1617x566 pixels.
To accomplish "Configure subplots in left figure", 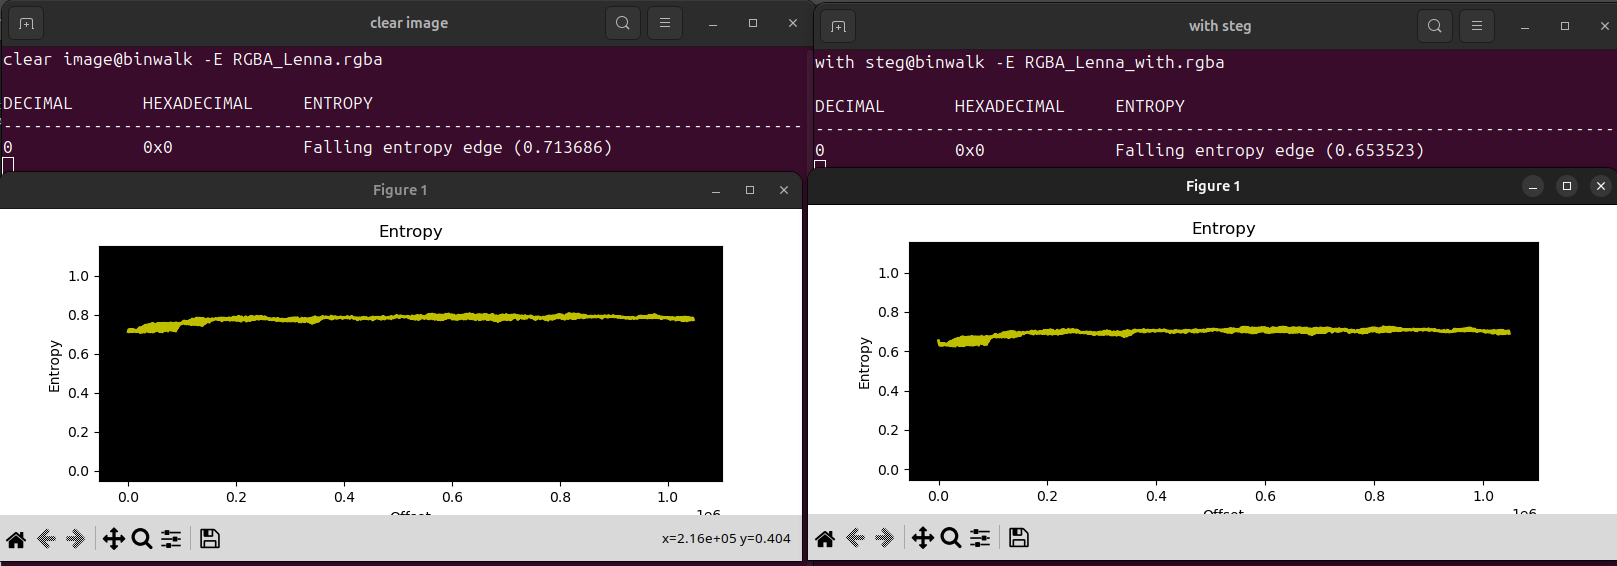I will [x=171, y=539].
